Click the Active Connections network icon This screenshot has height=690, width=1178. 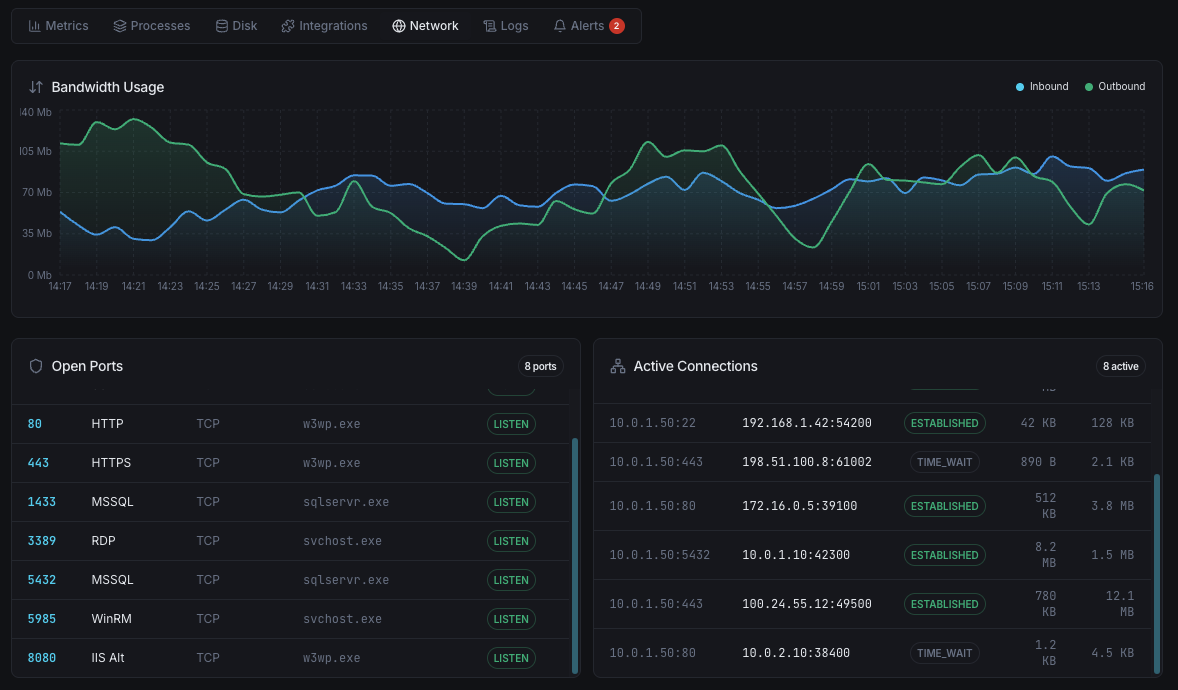pyautogui.click(x=618, y=366)
